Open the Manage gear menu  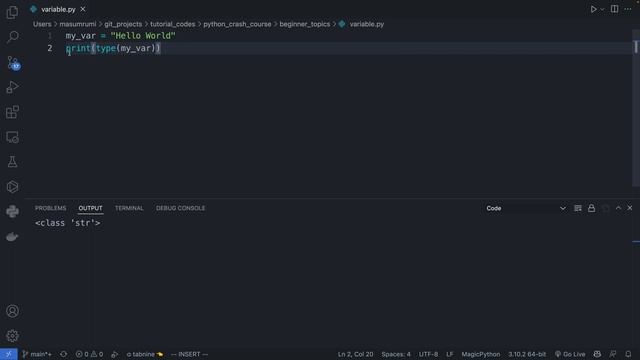[12, 336]
